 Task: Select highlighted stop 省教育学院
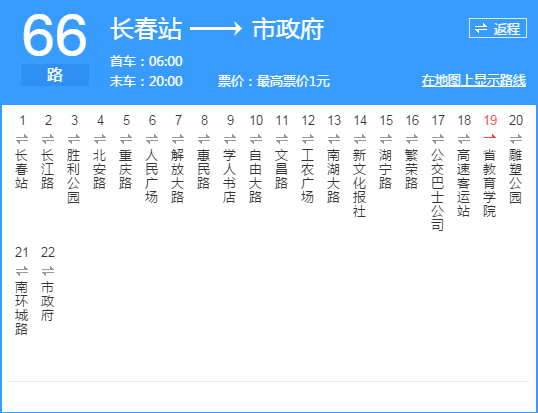click(490, 183)
